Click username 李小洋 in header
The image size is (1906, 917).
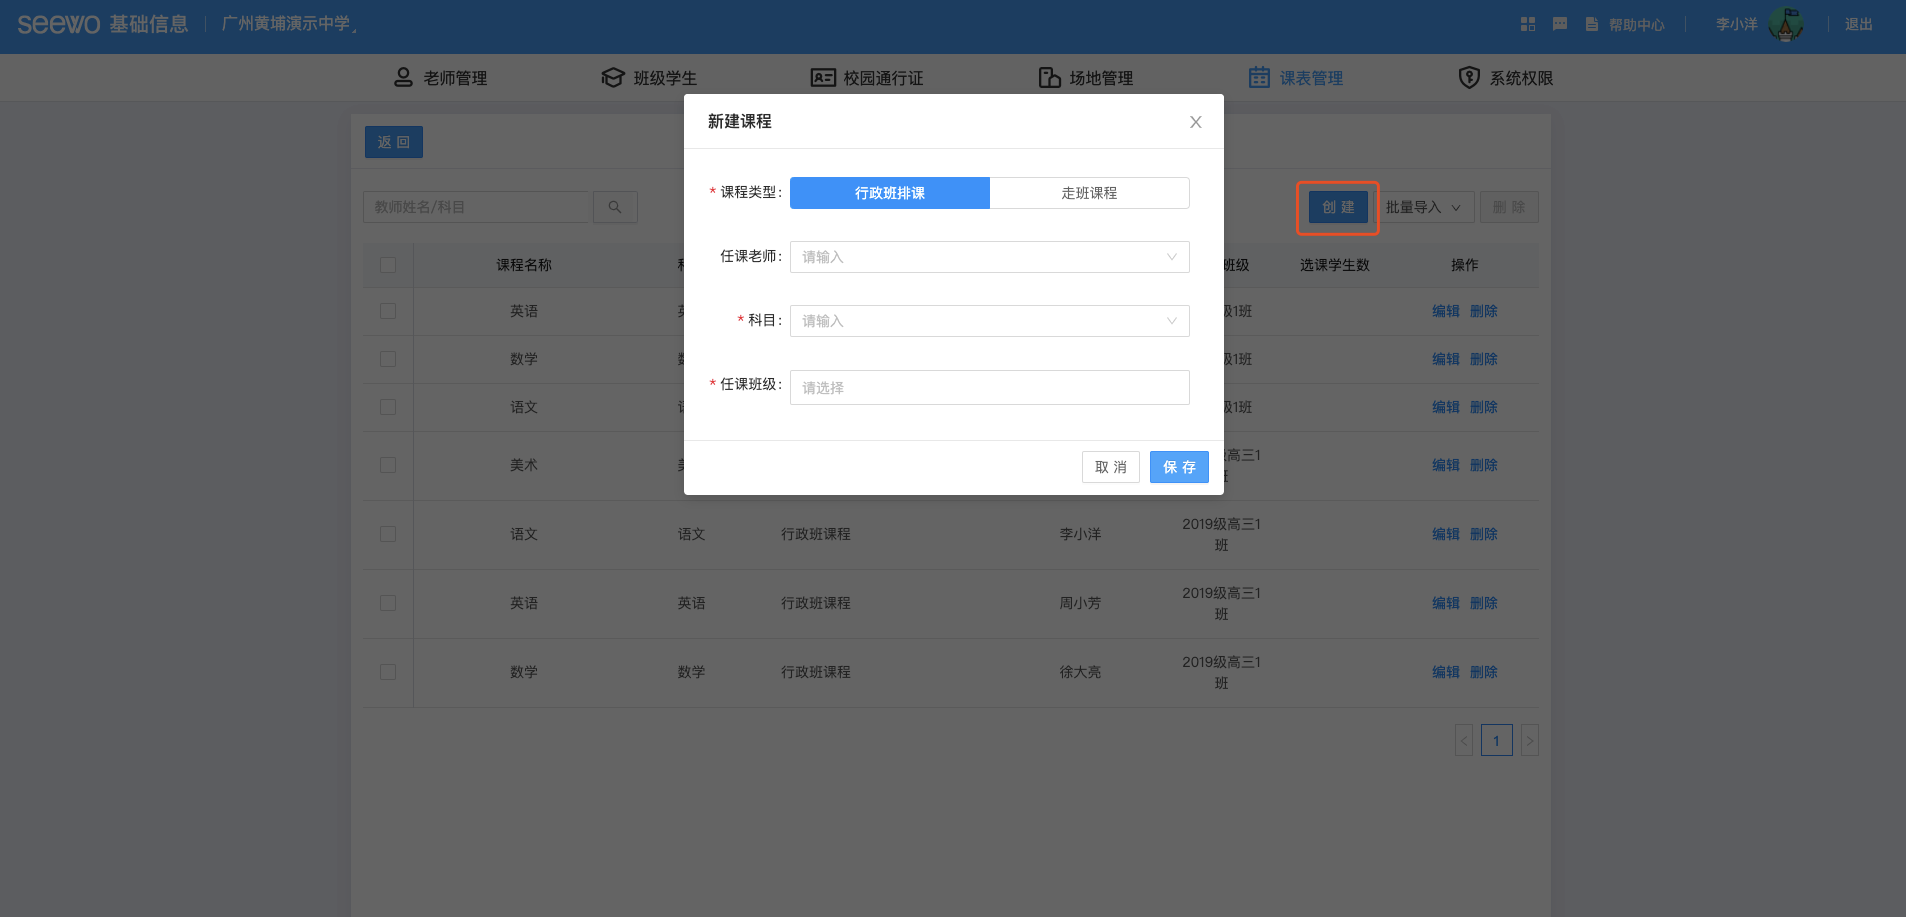point(1736,24)
